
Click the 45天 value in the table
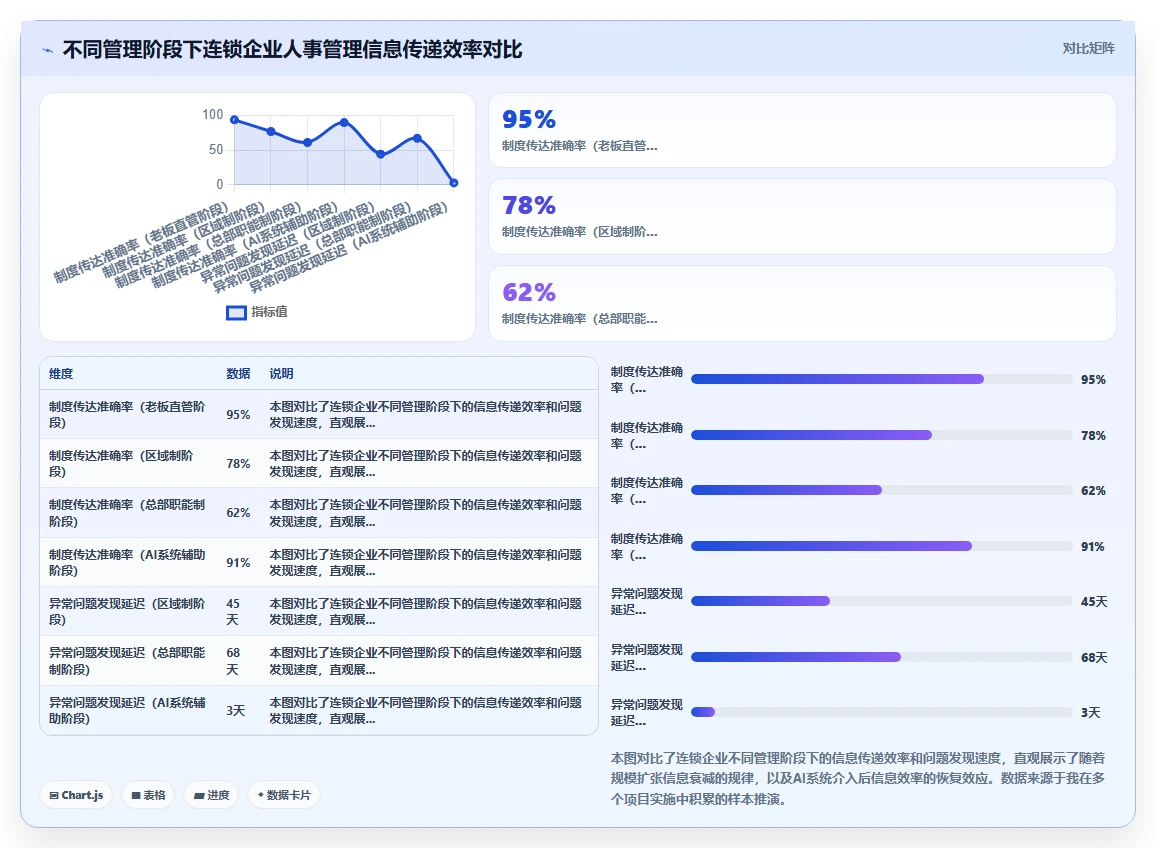[x=233, y=611]
